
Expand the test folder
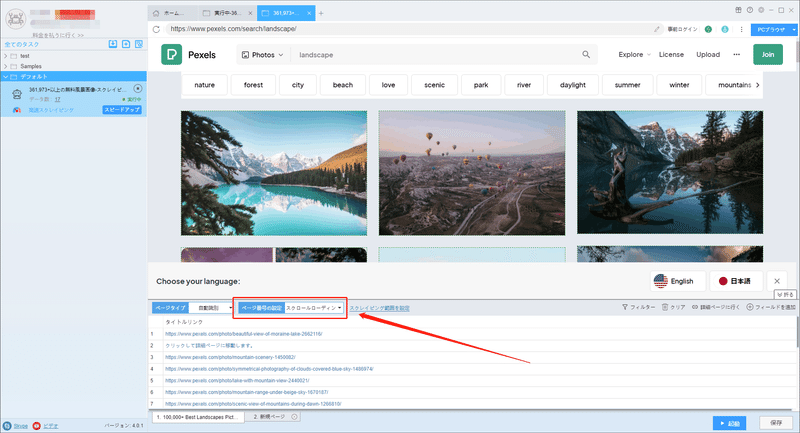pyautogui.click(x=6, y=56)
